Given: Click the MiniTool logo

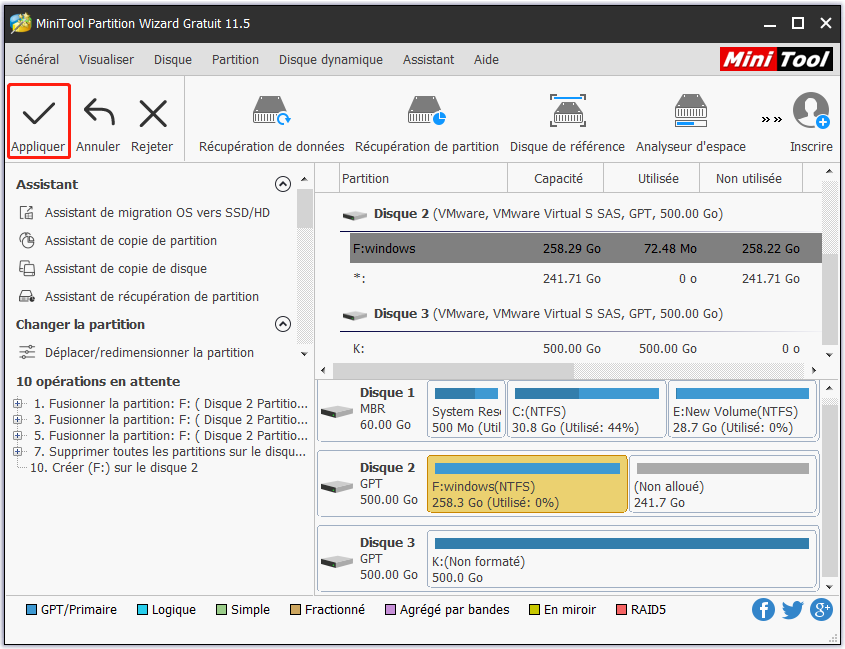Looking at the screenshot, I should 776,59.
